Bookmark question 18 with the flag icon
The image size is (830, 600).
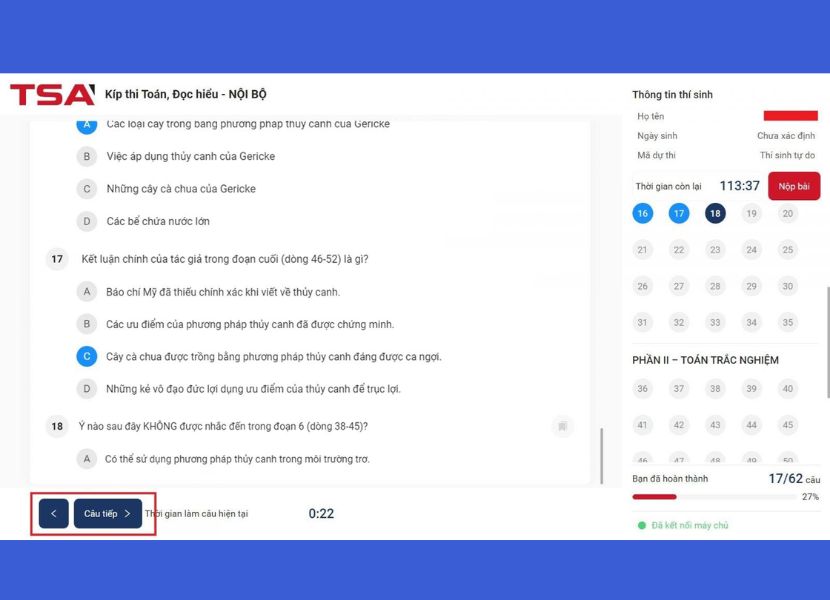pyautogui.click(x=562, y=427)
